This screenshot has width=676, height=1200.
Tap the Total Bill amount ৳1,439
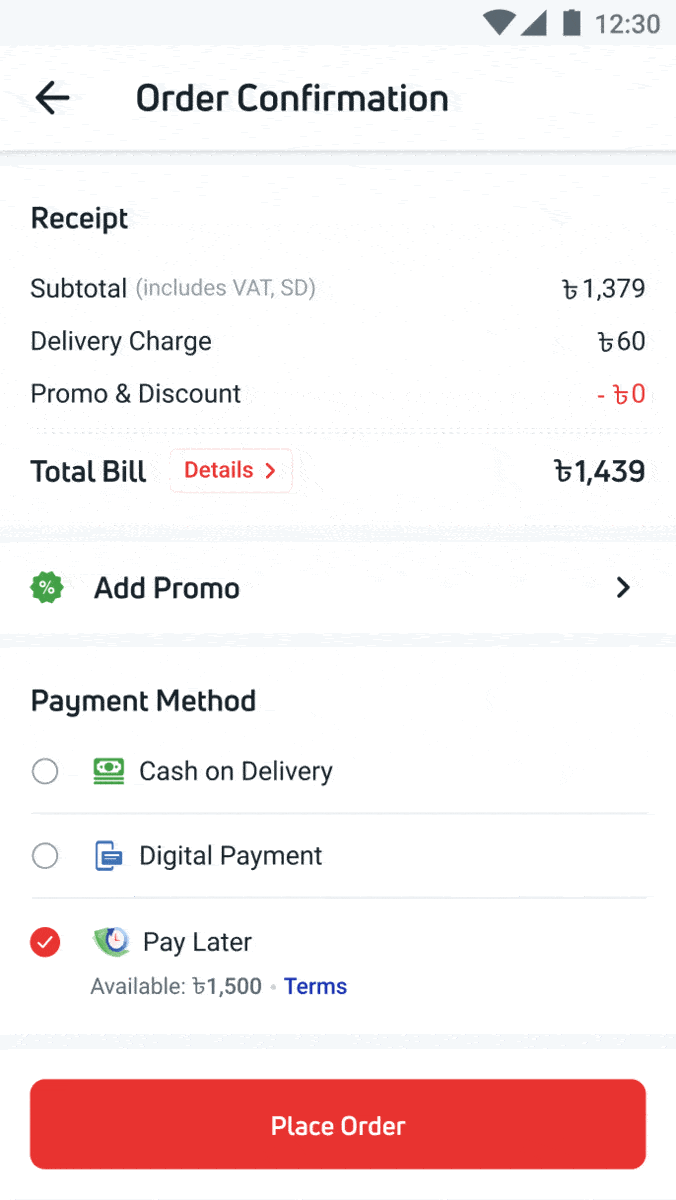tap(600, 472)
